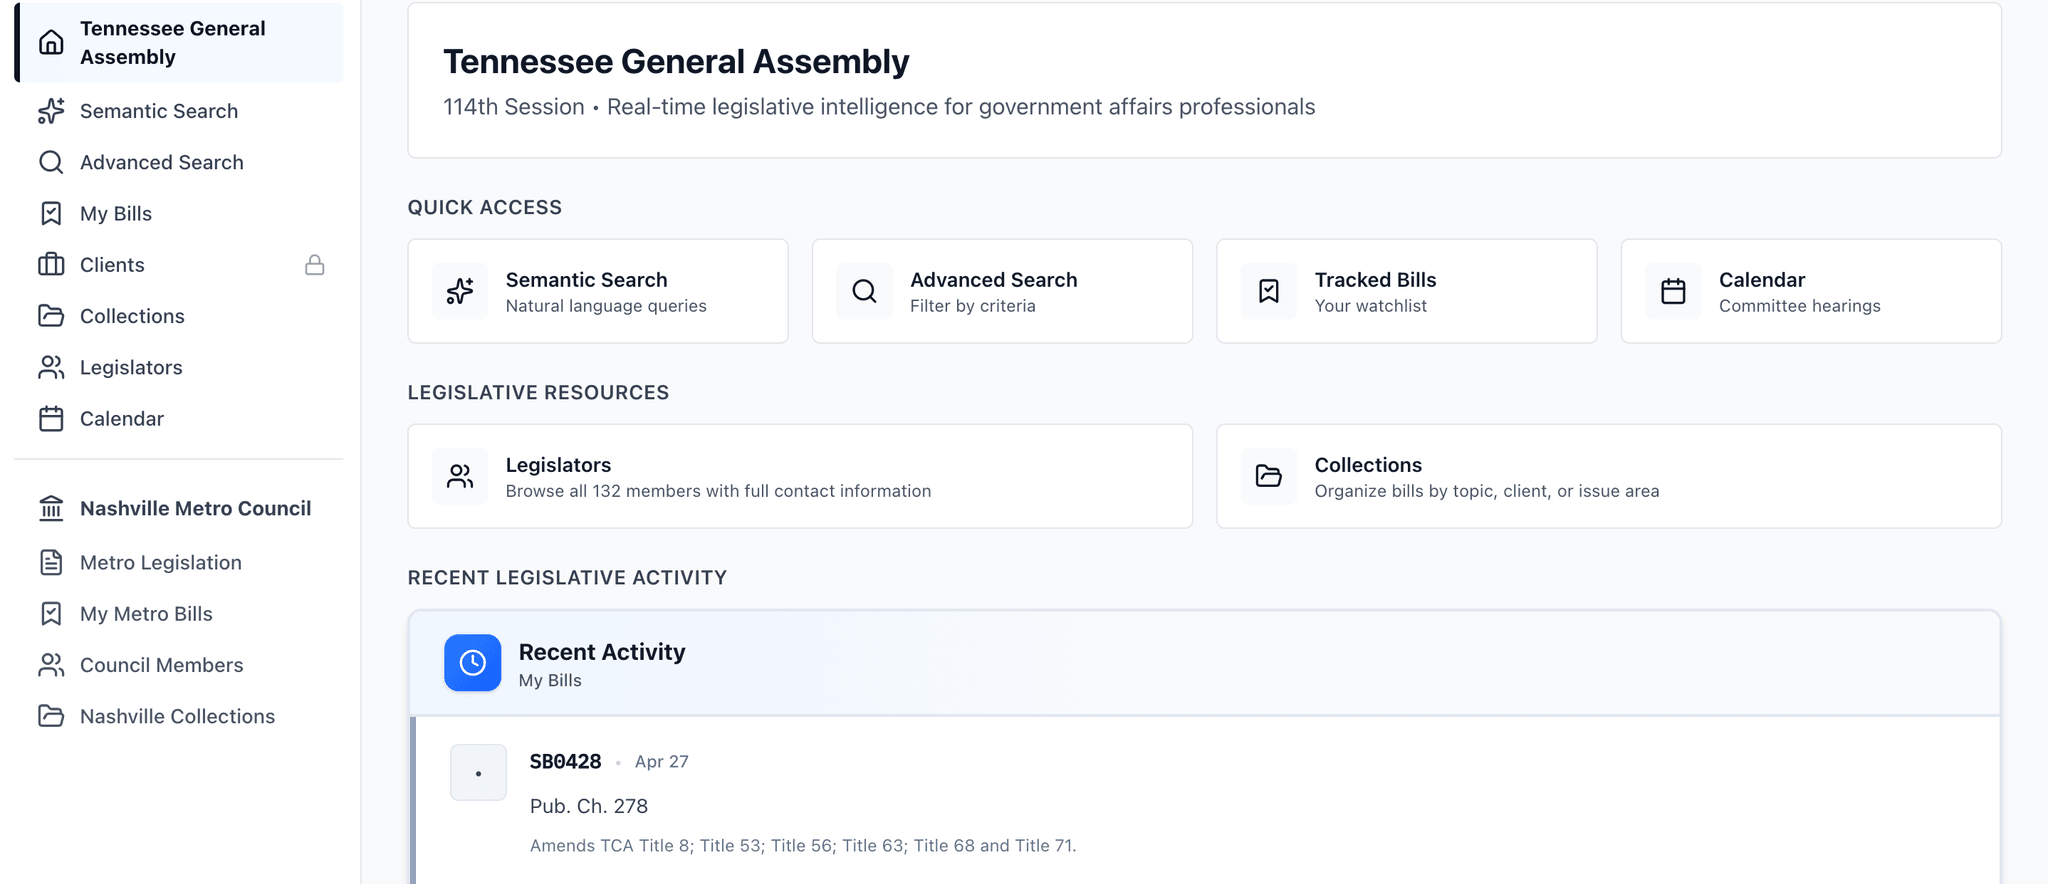Open My Bills via the bookmark icon
2048x884 pixels.
coord(51,213)
